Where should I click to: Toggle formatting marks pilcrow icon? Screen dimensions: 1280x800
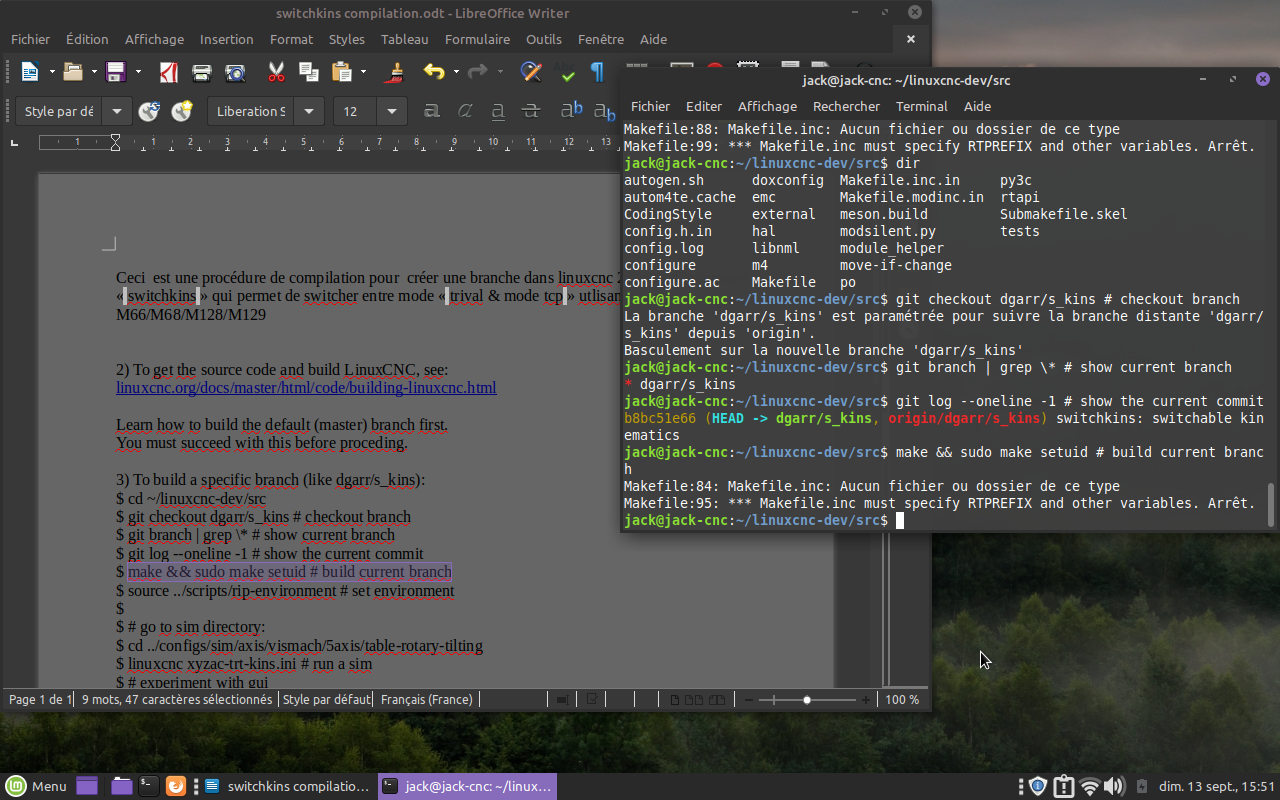[597, 72]
